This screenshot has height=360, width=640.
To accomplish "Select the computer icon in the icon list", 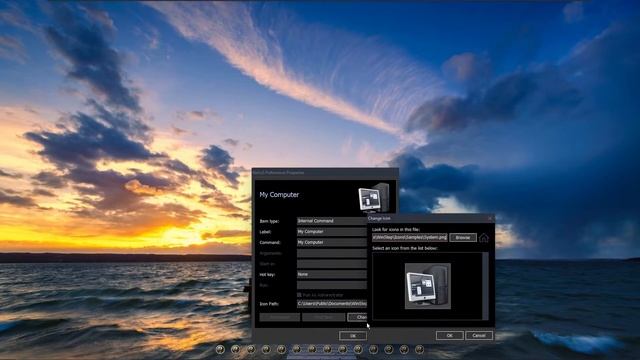I will click(428, 286).
